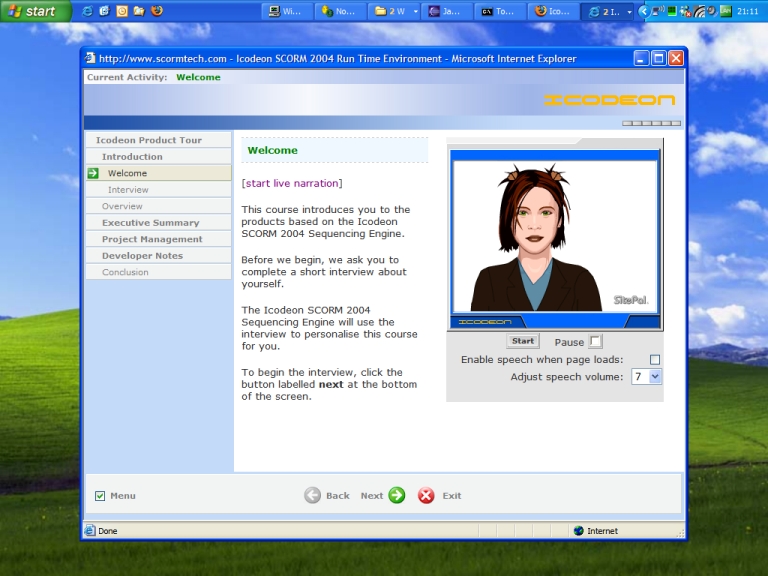Launch Outlook Express from Quick Launch
The width and height of the screenshot is (768, 576).
pyautogui.click(x=104, y=11)
